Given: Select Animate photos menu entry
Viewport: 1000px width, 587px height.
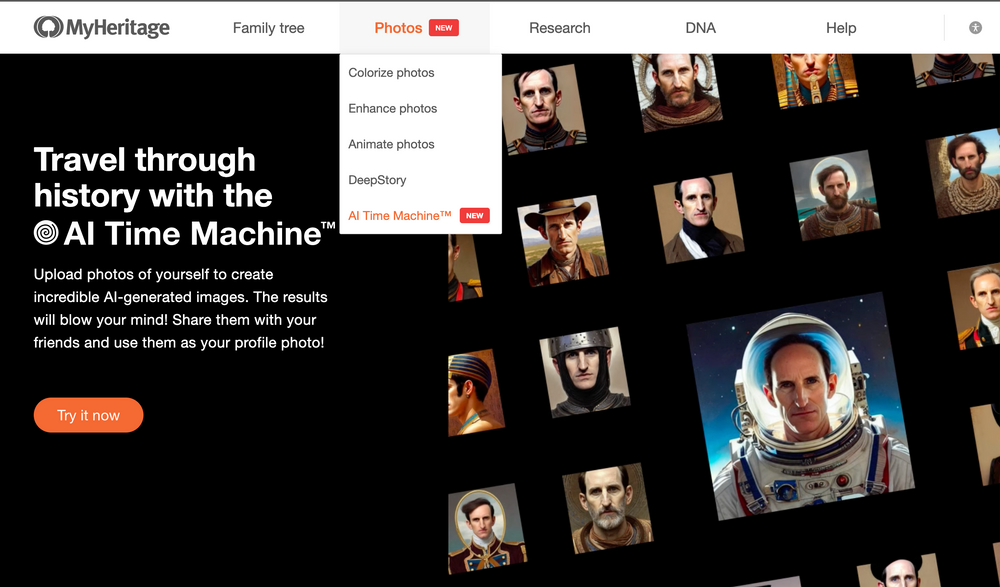Looking at the screenshot, I should (x=391, y=144).
